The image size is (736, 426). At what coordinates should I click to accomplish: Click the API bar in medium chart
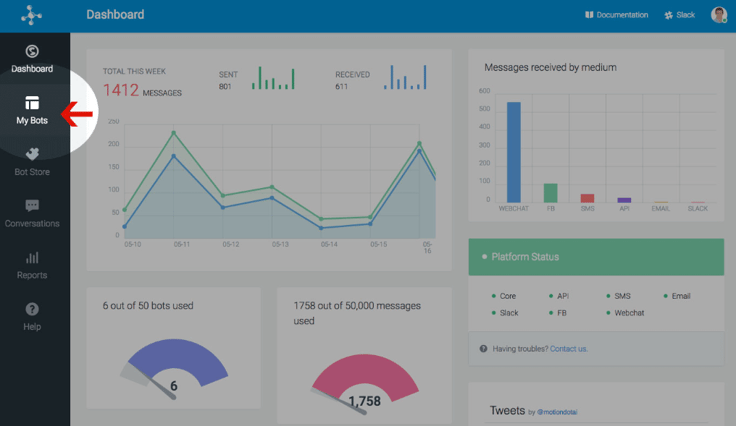pyautogui.click(x=624, y=200)
